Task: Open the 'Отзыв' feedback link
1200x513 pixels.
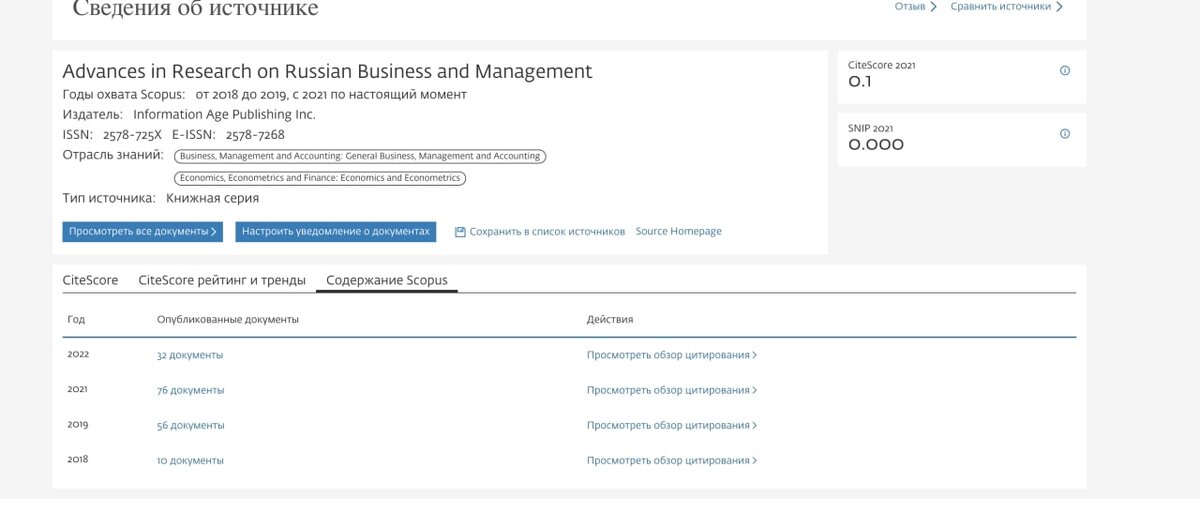Action: (915, 7)
